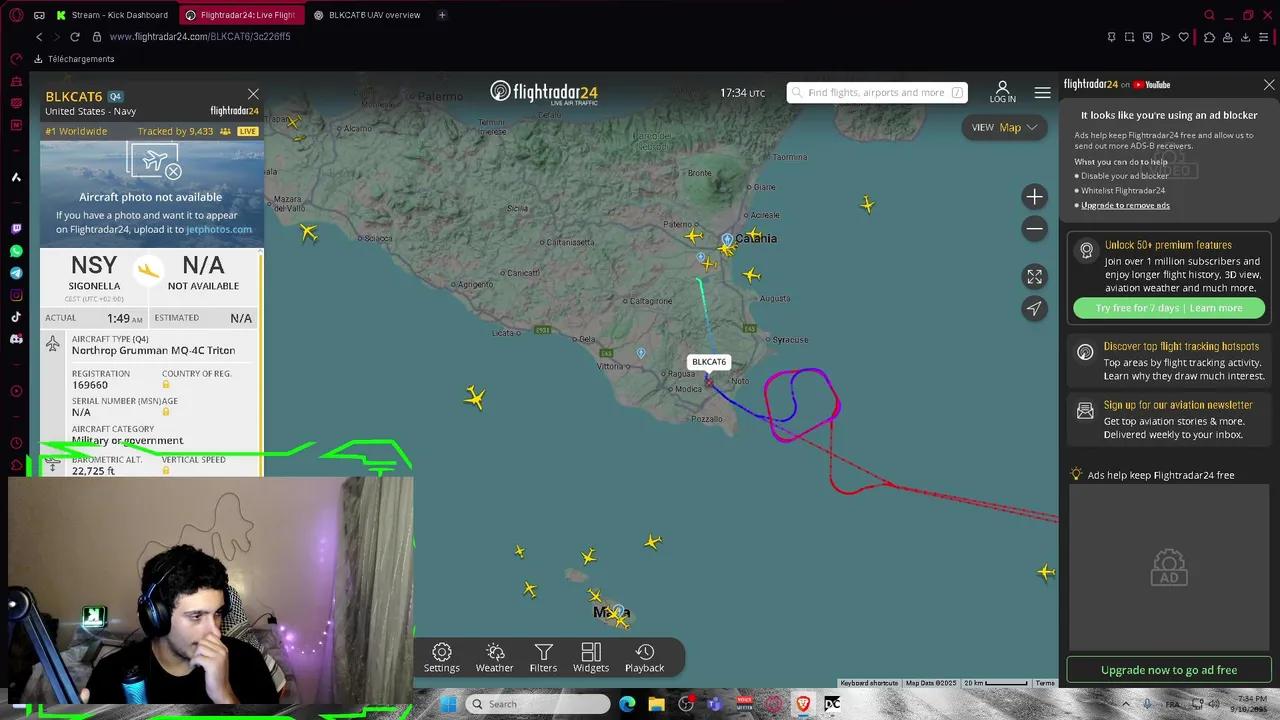Open the Flightradar24 hamburger menu
This screenshot has width=1280, height=720.
click(x=1042, y=92)
